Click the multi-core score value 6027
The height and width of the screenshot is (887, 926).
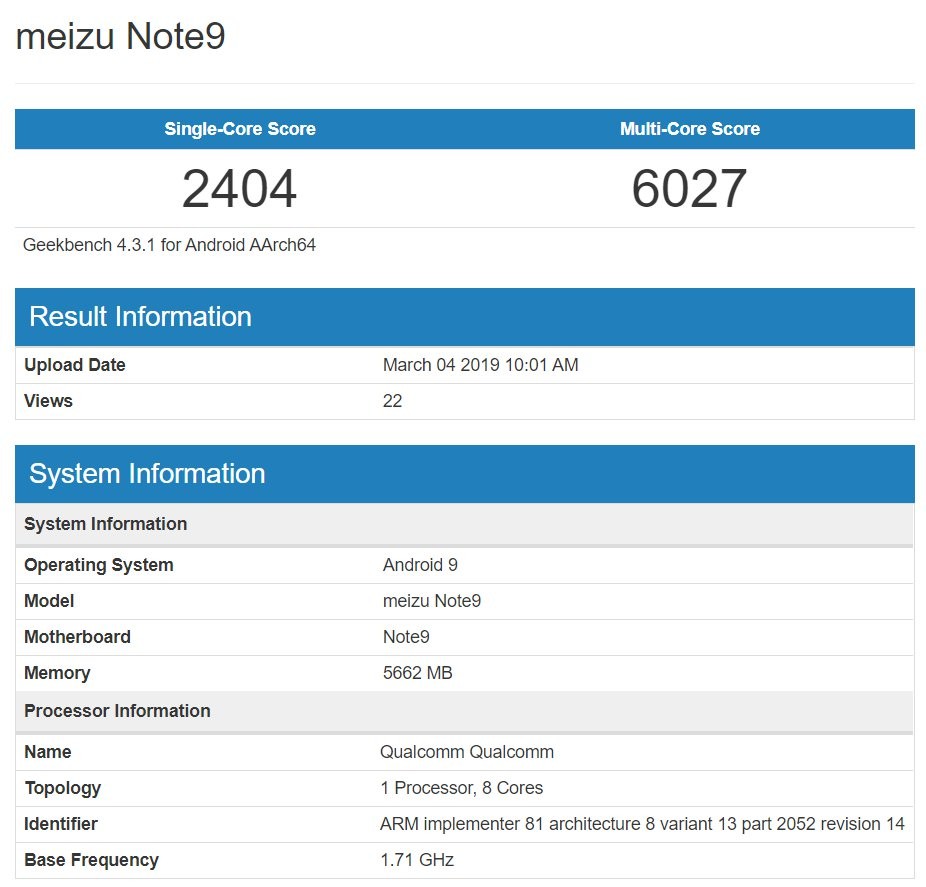pyautogui.click(x=689, y=188)
